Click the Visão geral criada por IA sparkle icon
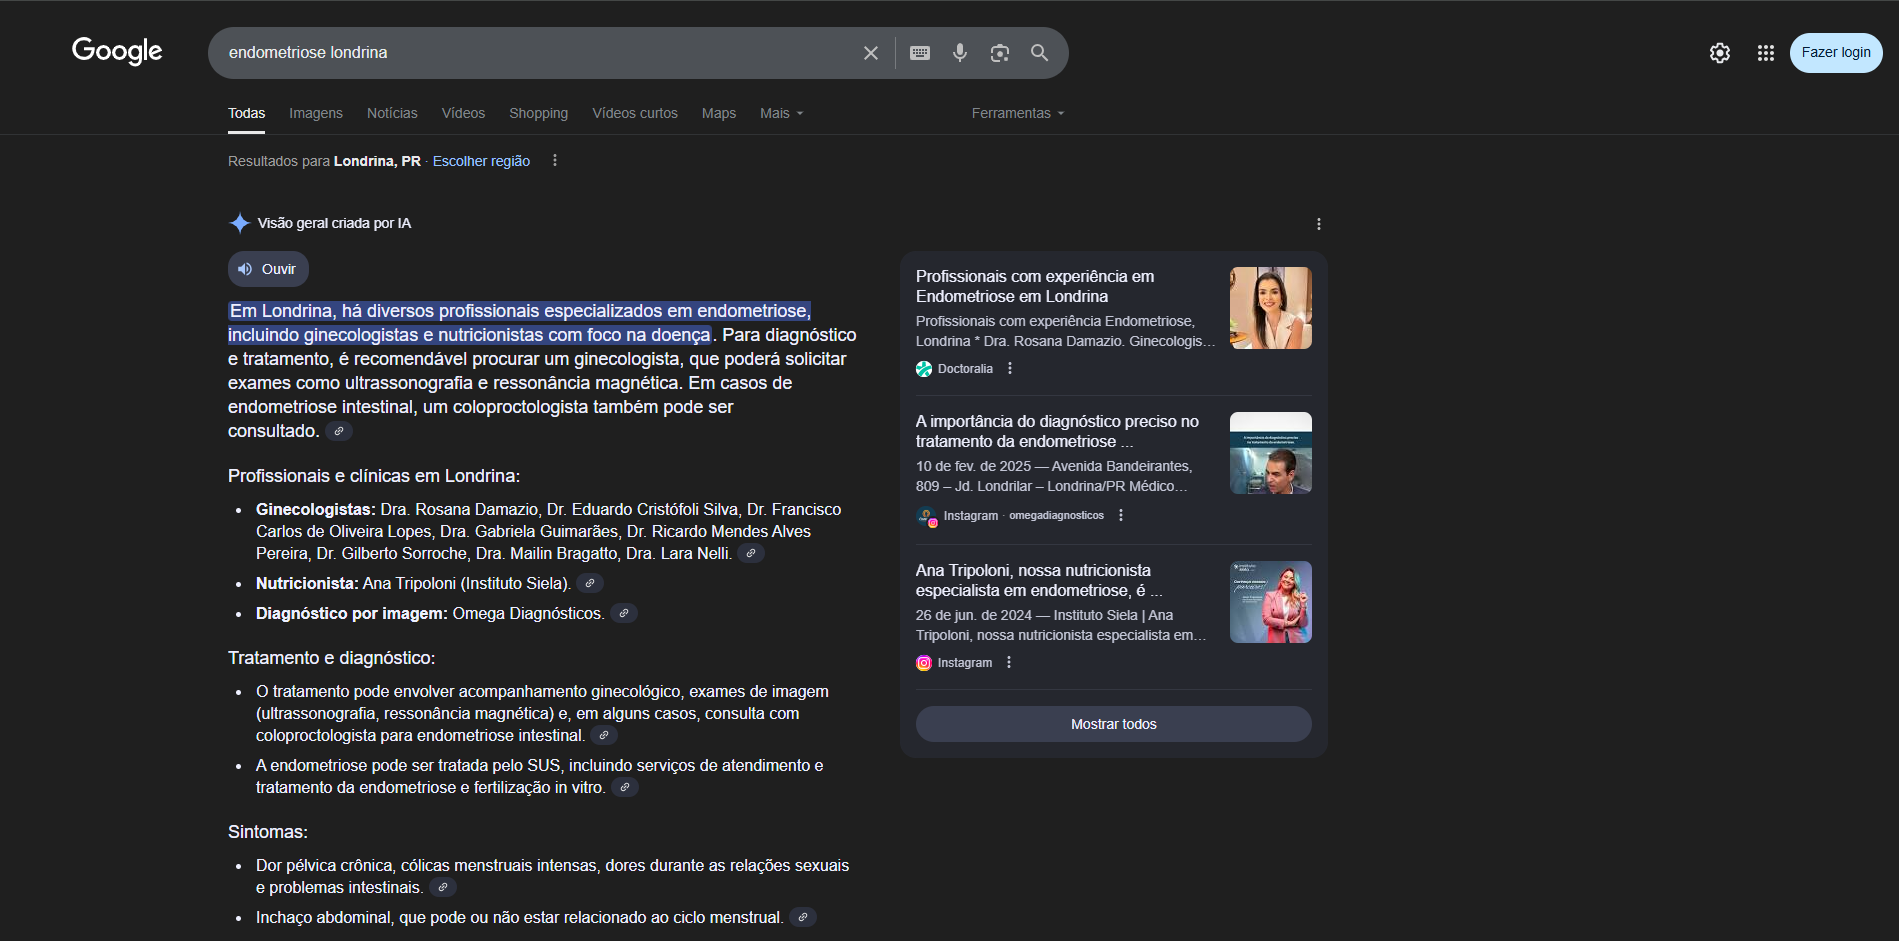Image resolution: width=1899 pixels, height=941 pixels. tap(240, 223)
